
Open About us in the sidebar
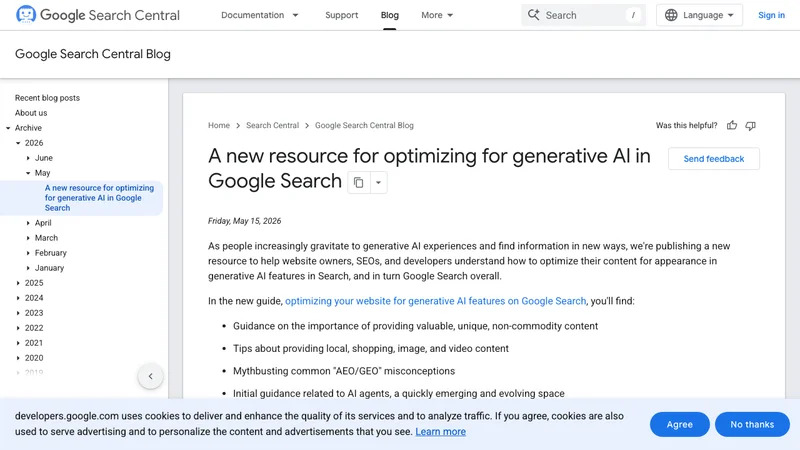tap(31, 113)
